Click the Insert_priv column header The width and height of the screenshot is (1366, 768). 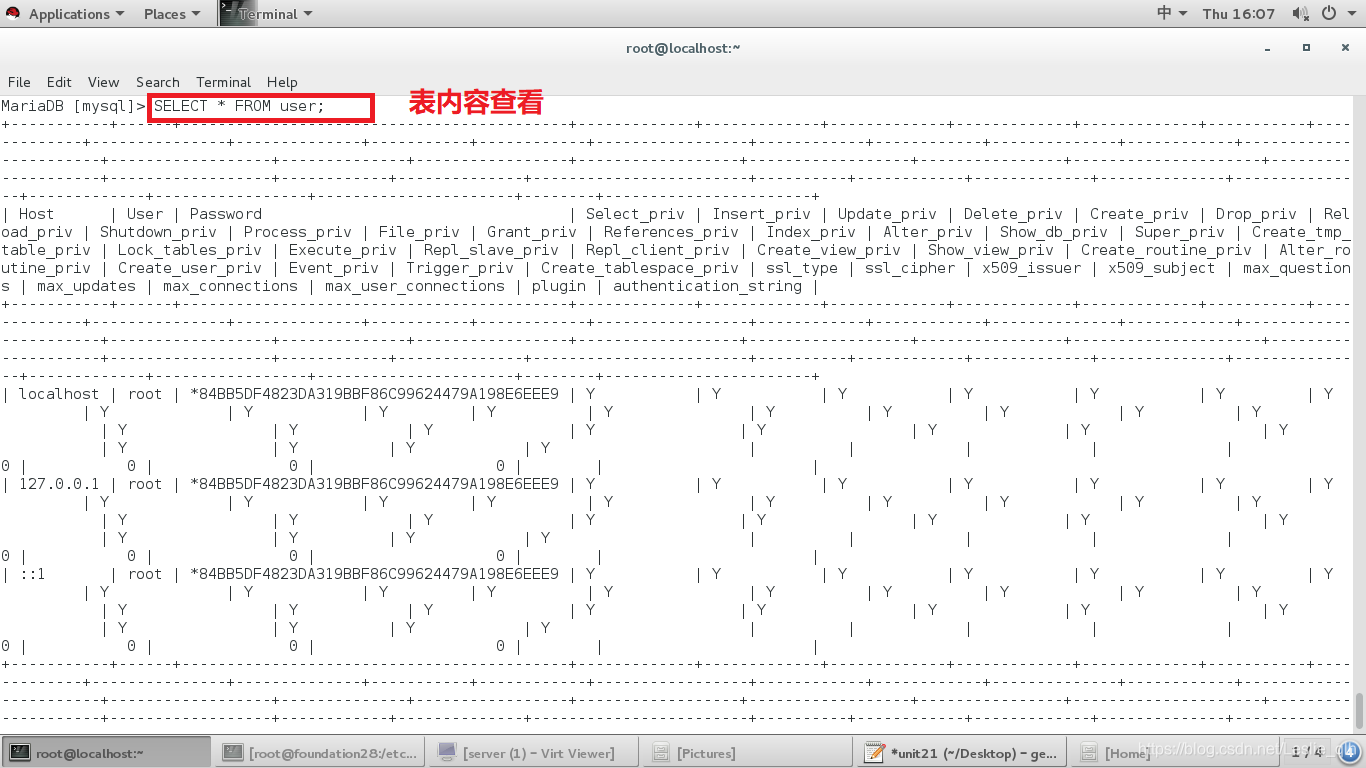[761, 214]
